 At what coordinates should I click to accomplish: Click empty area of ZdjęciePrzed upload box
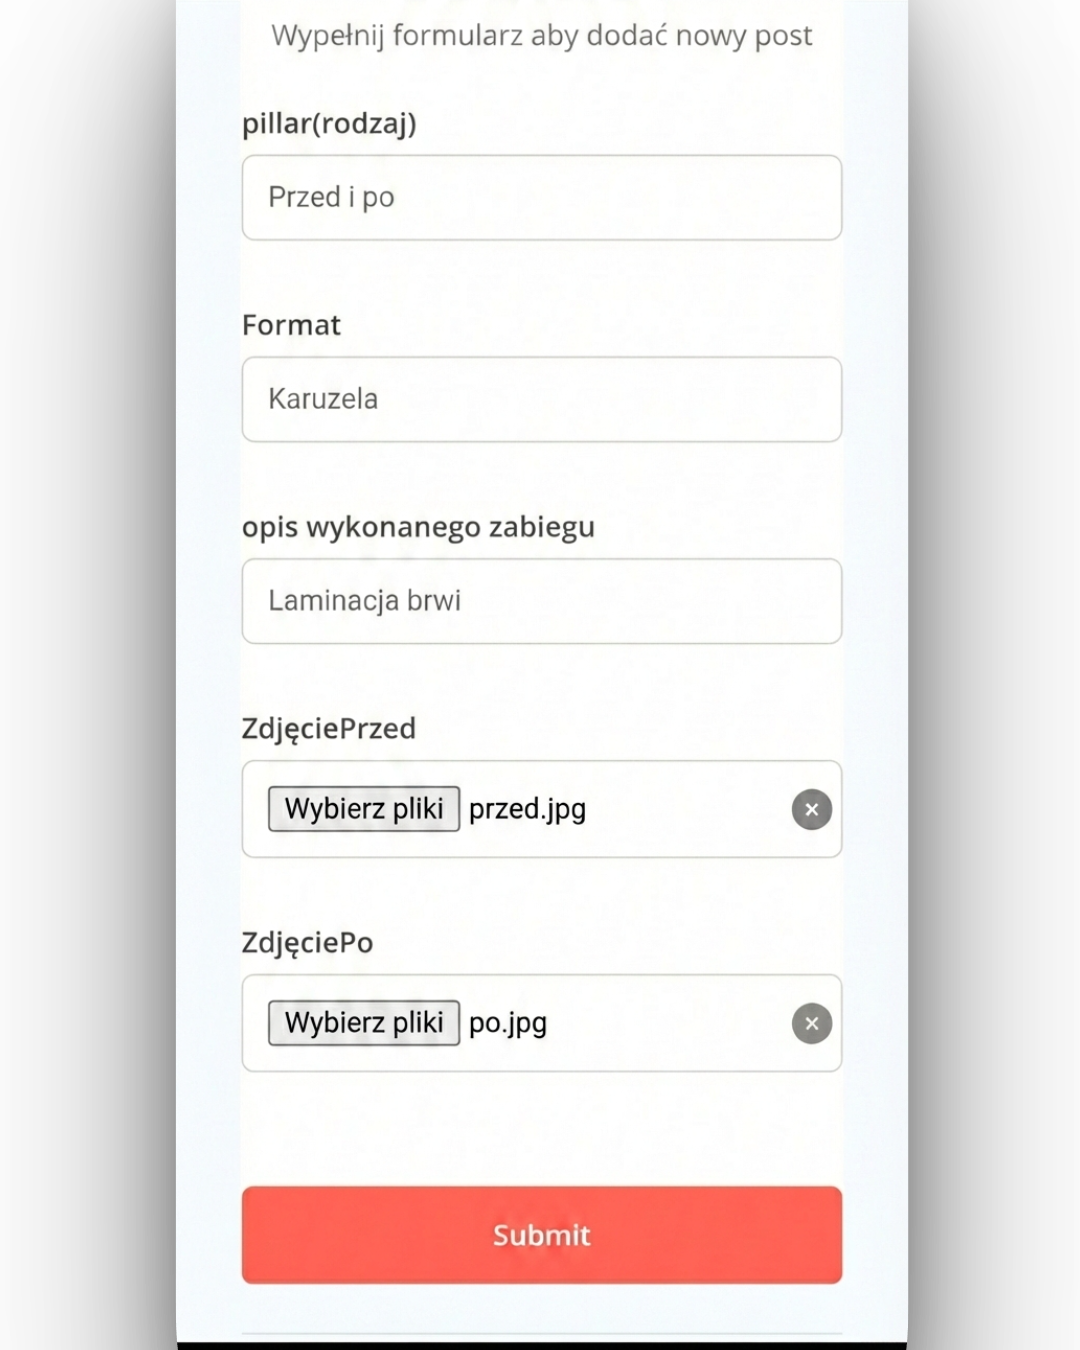690,809
